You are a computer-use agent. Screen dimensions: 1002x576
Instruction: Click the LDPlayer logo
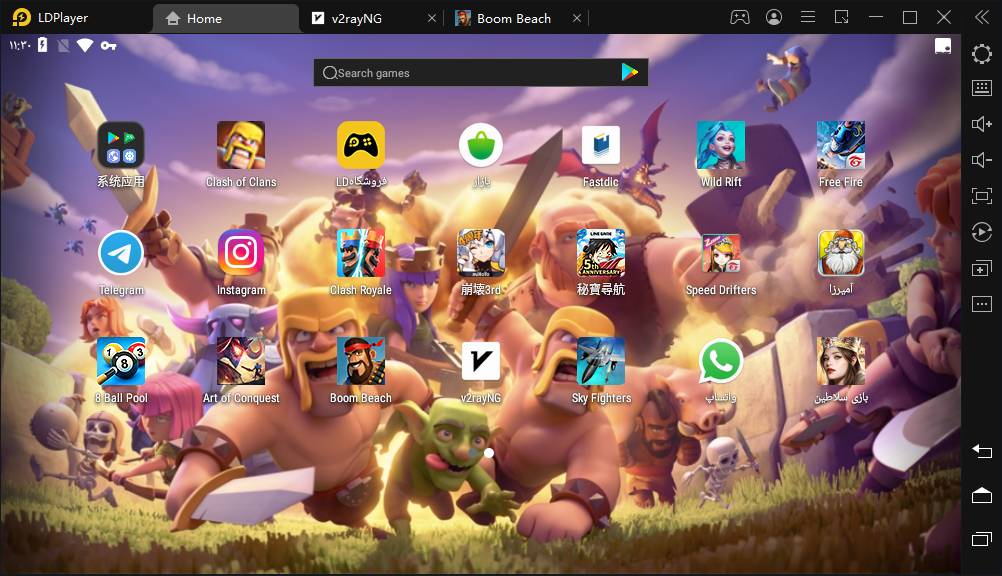coord(21,17)
